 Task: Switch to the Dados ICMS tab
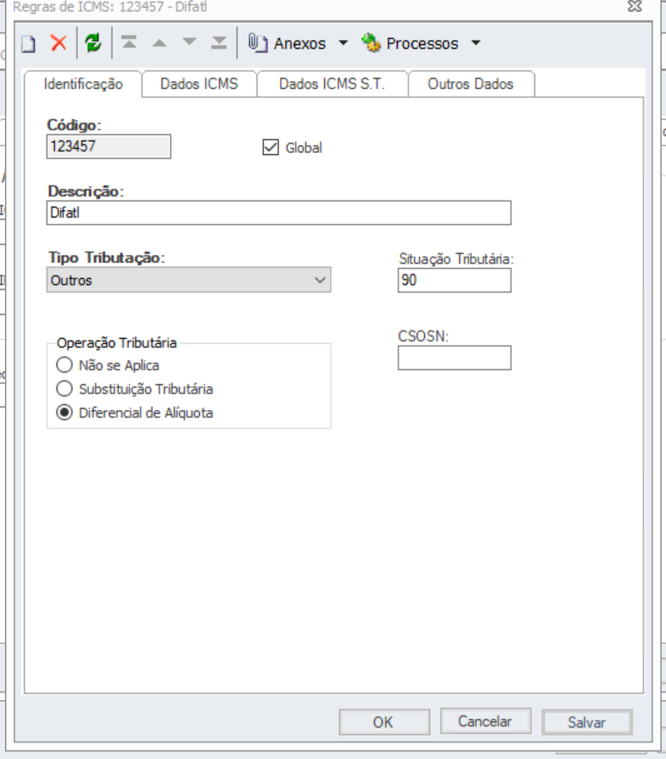199,84
